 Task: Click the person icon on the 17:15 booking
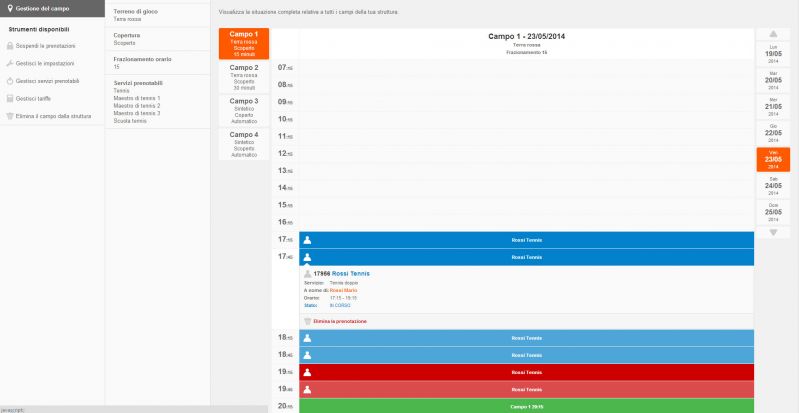(x=307, y=240)
